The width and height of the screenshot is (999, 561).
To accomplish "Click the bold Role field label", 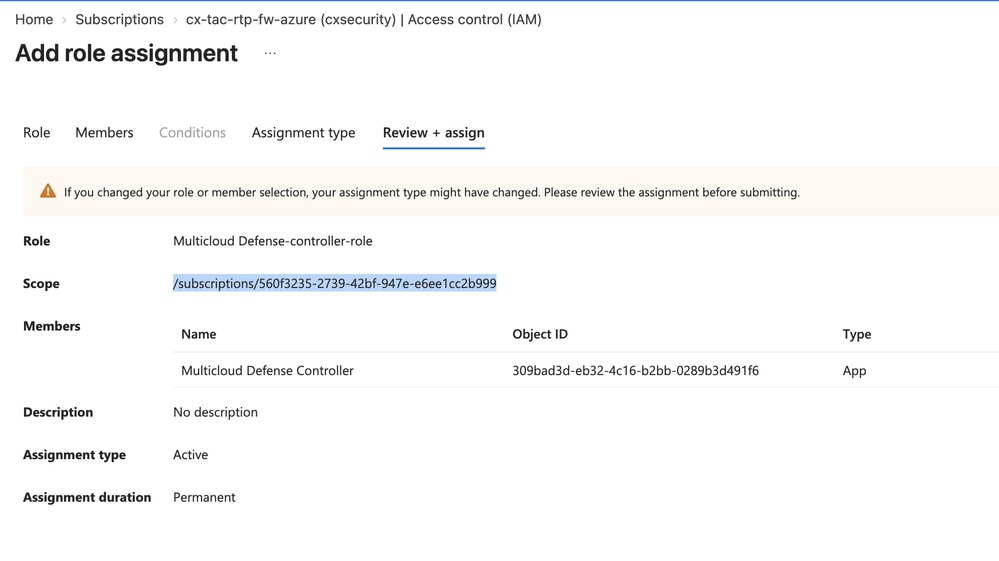I will (36, 241).
